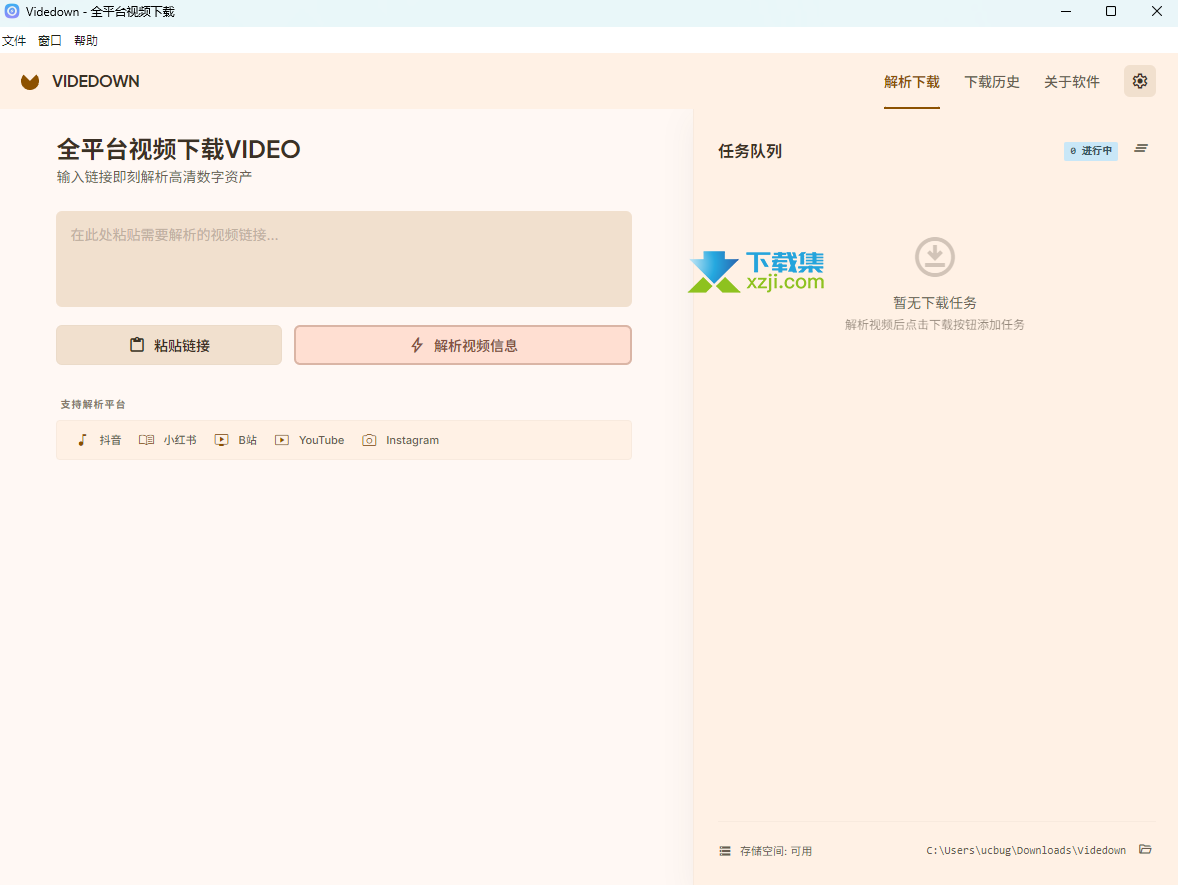The width and height of the screenshot is (1178, 885).
Task: Click the 全平台视频下载VIDEO heading
Action: coord(179,149)
